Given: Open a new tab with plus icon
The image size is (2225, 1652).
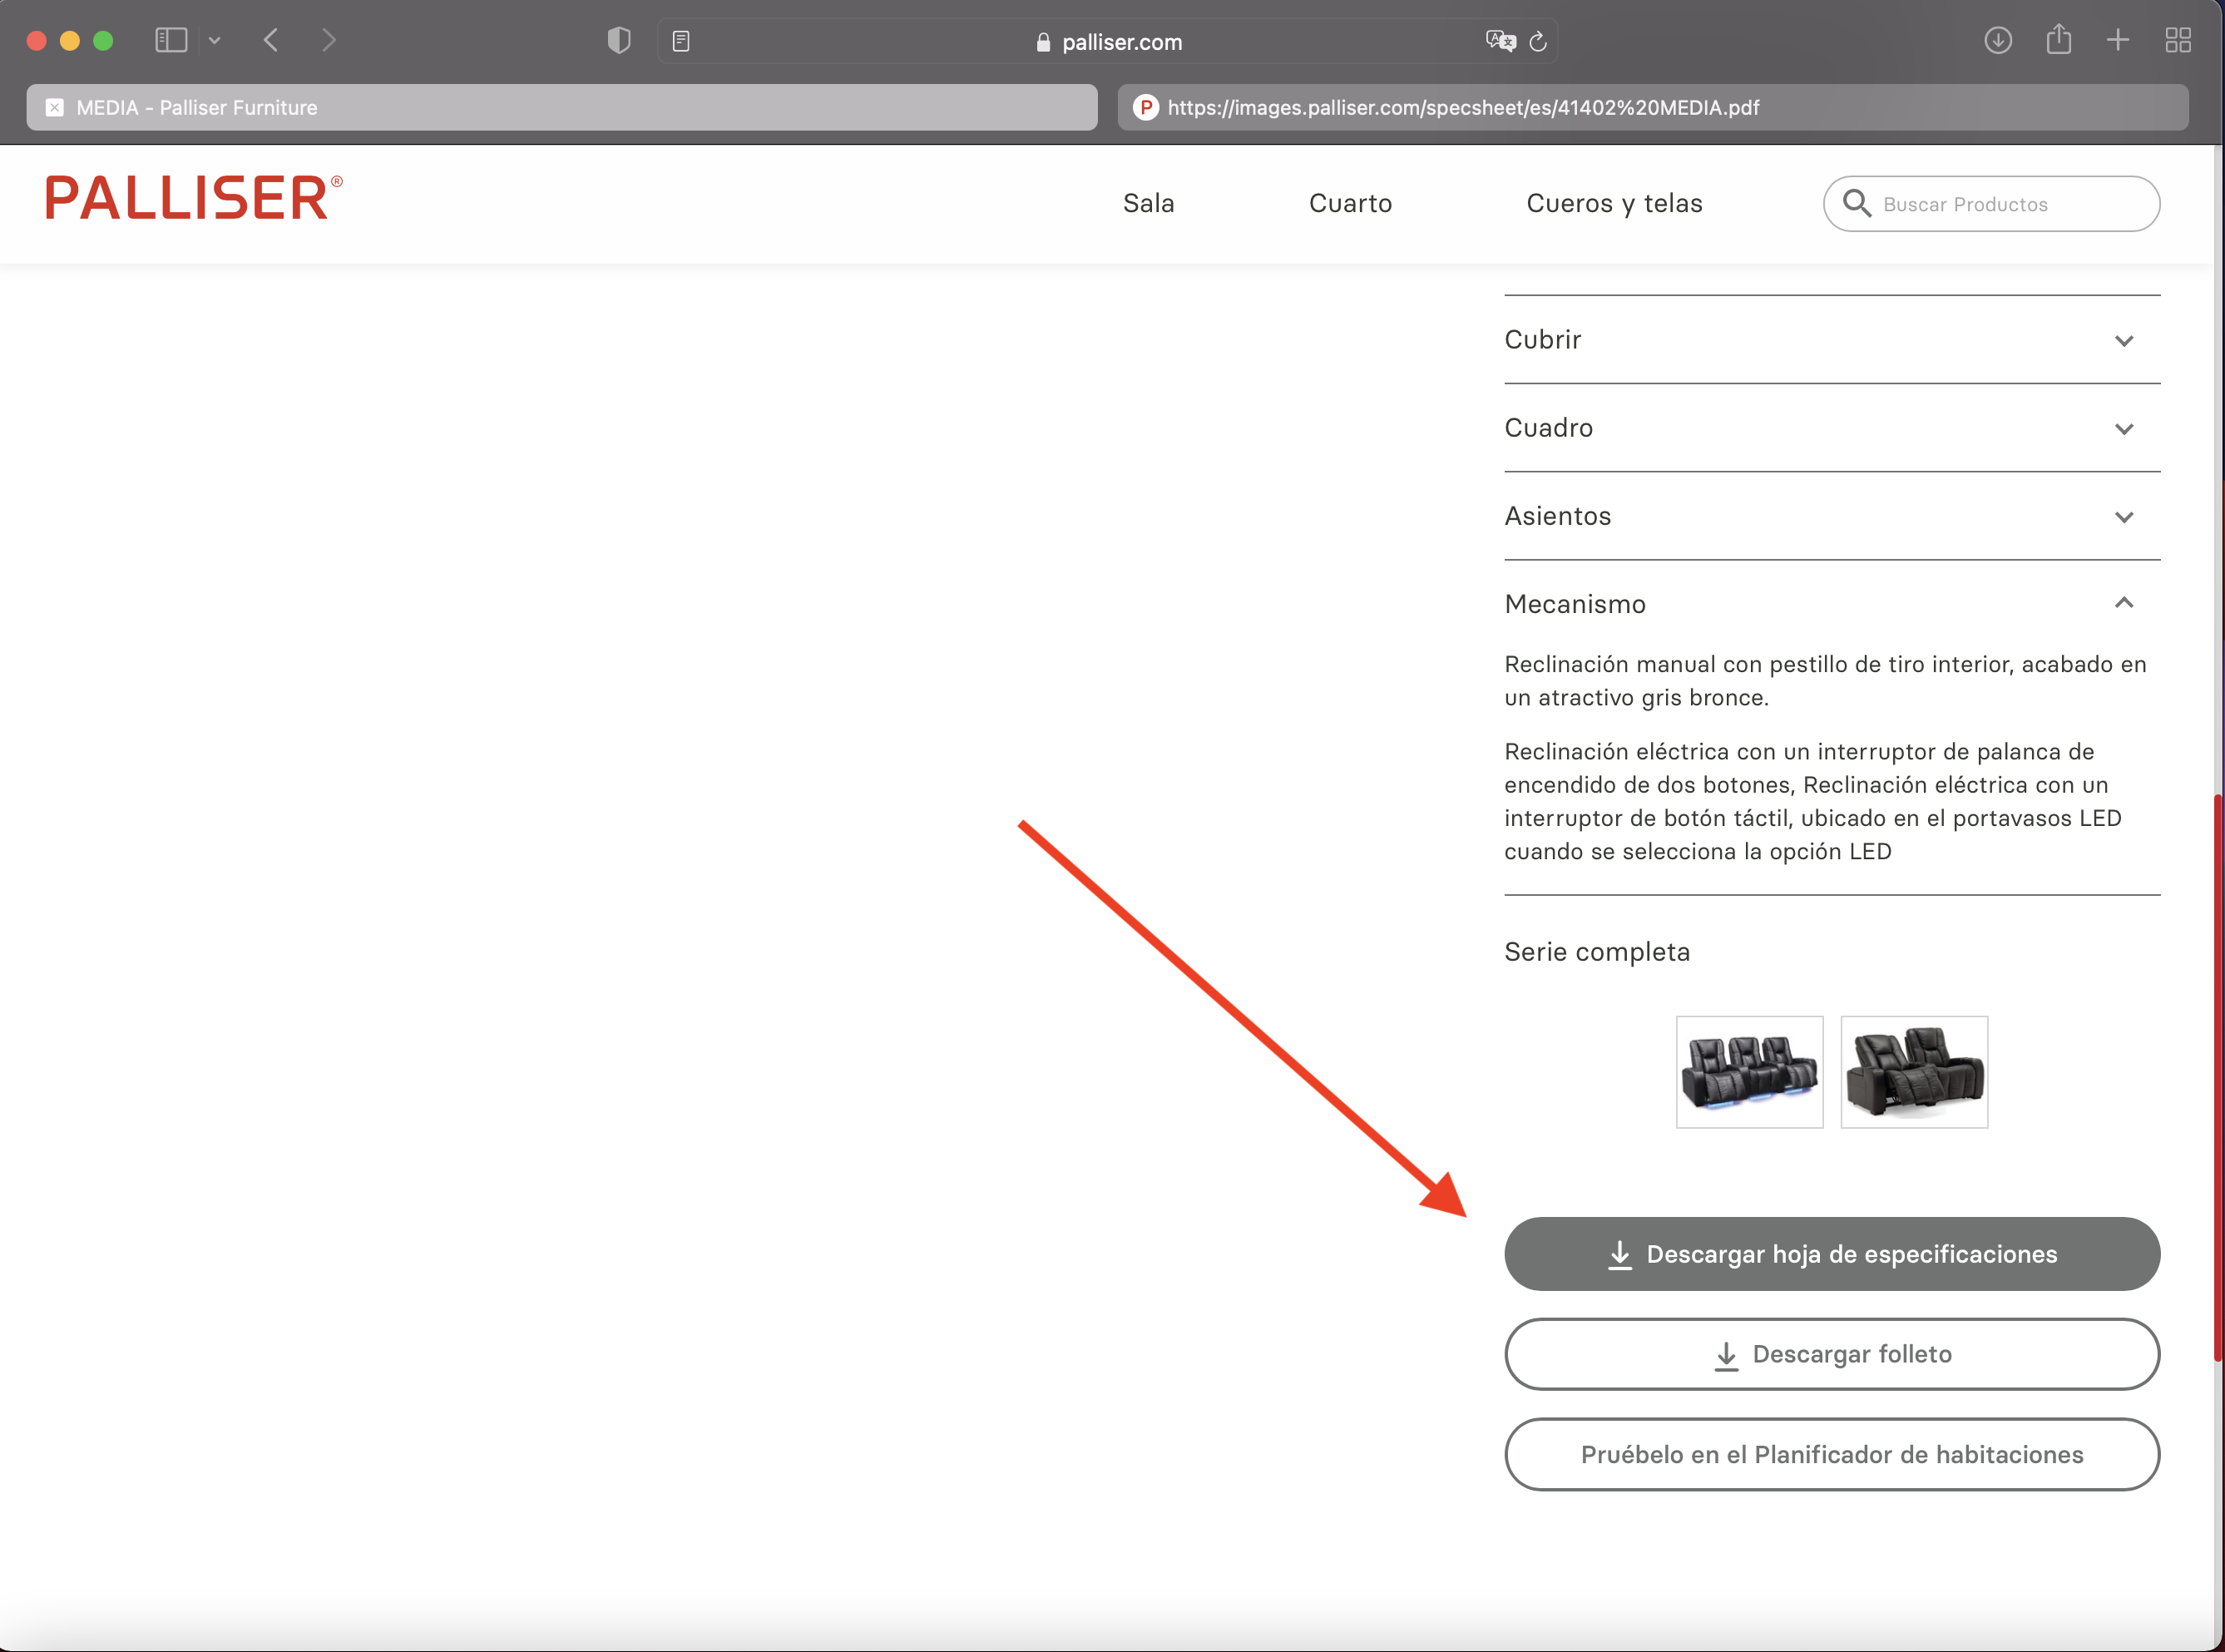Looking at the screenshot, I should click(x=2118, y=40).
